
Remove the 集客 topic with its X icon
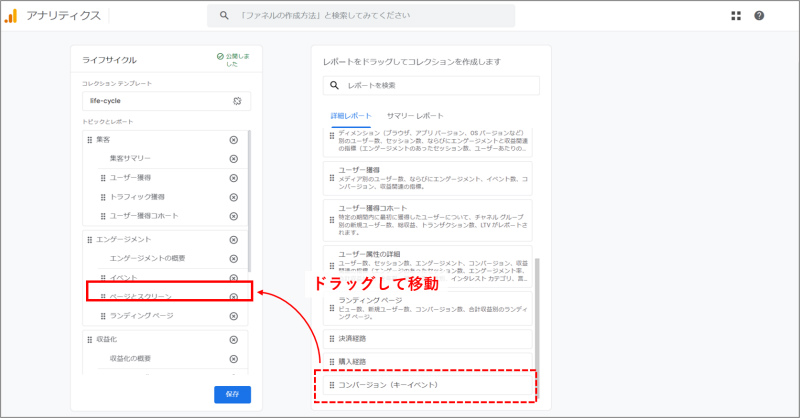234,140
